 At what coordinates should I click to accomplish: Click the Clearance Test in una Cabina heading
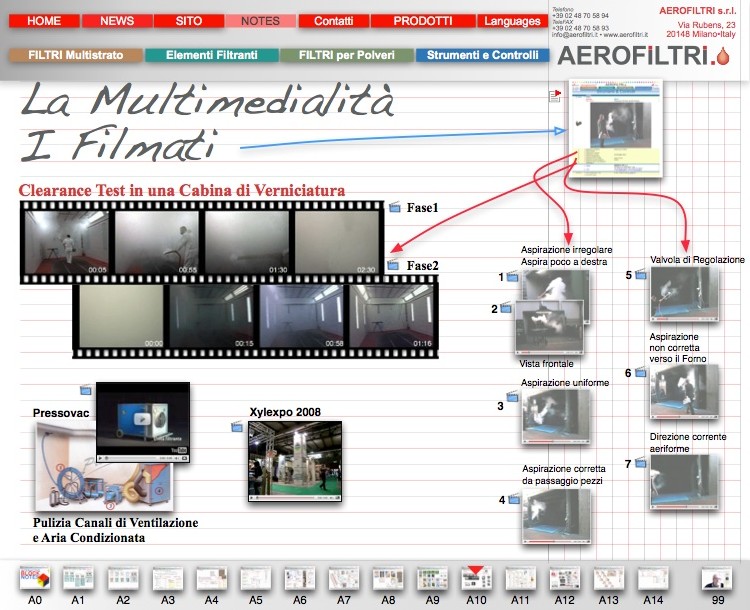pos(182,190)
